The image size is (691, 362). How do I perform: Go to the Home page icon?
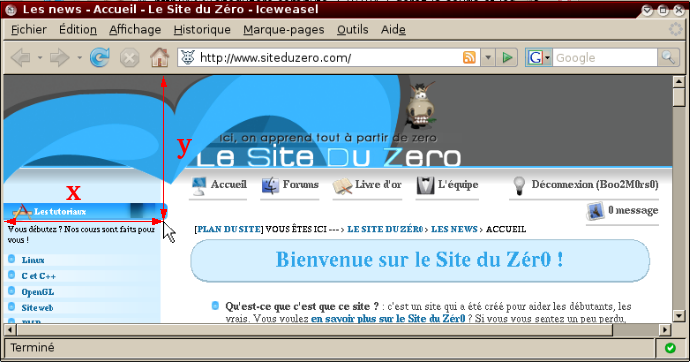(x=160, y=58)
